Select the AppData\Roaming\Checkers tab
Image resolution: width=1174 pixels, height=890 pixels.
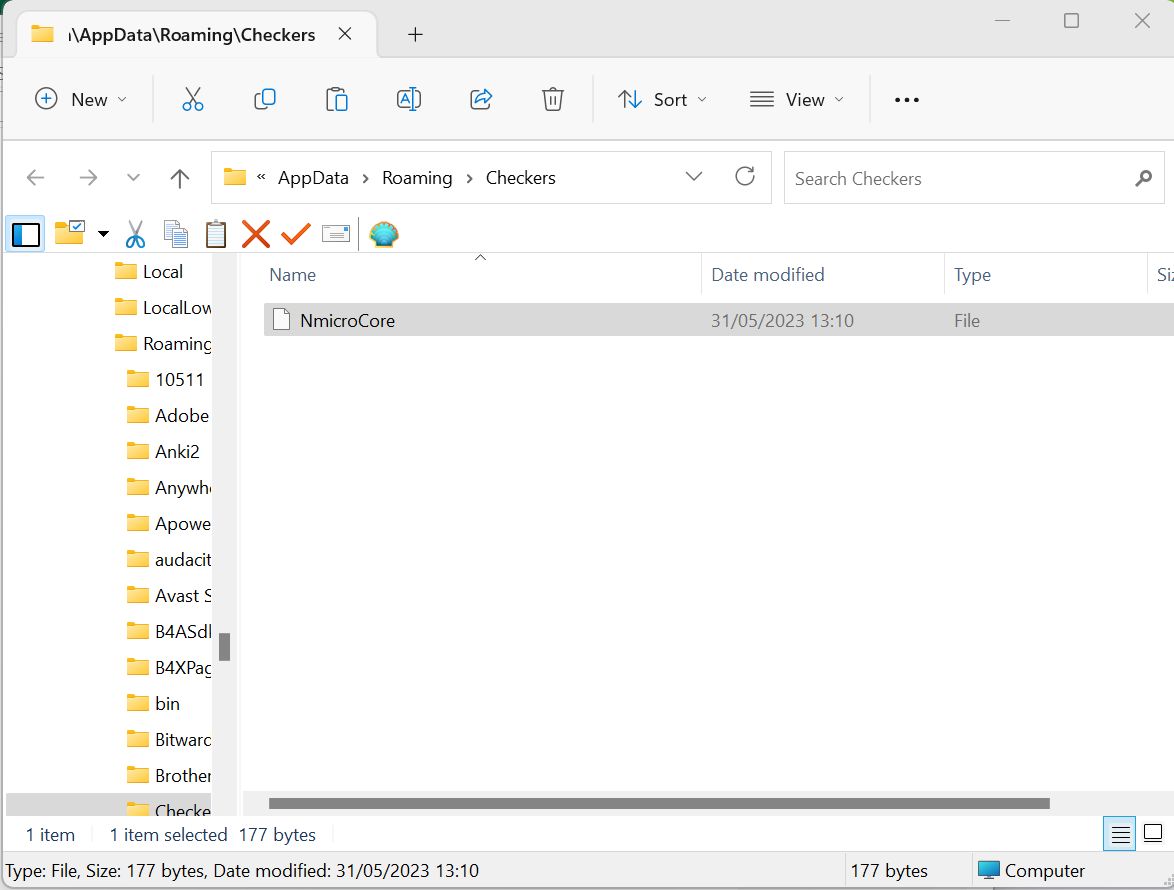tap(191, 34)
